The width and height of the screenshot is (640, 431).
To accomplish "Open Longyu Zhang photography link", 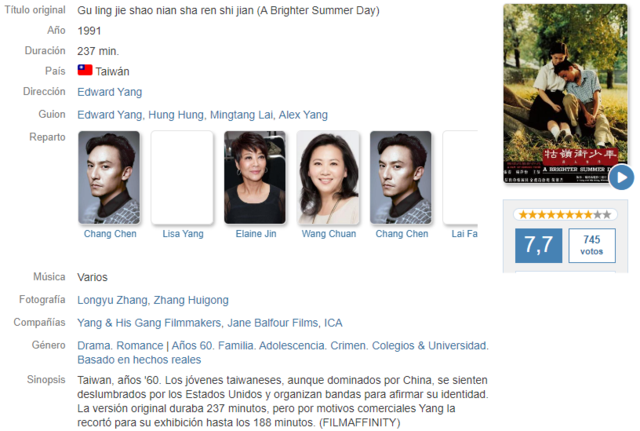I will 113,300.
